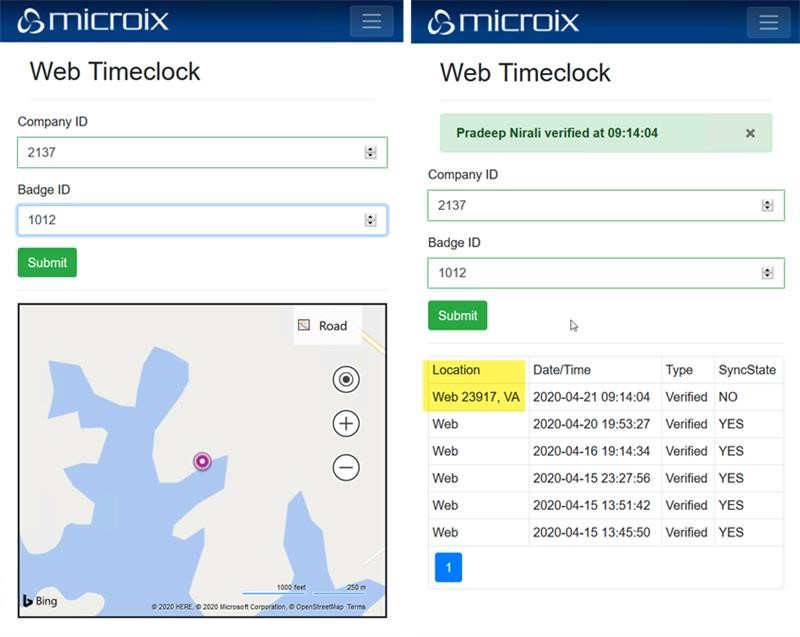Zoom in on the map
This screenshot has width=800, height=637.
(x=346, y=424)
